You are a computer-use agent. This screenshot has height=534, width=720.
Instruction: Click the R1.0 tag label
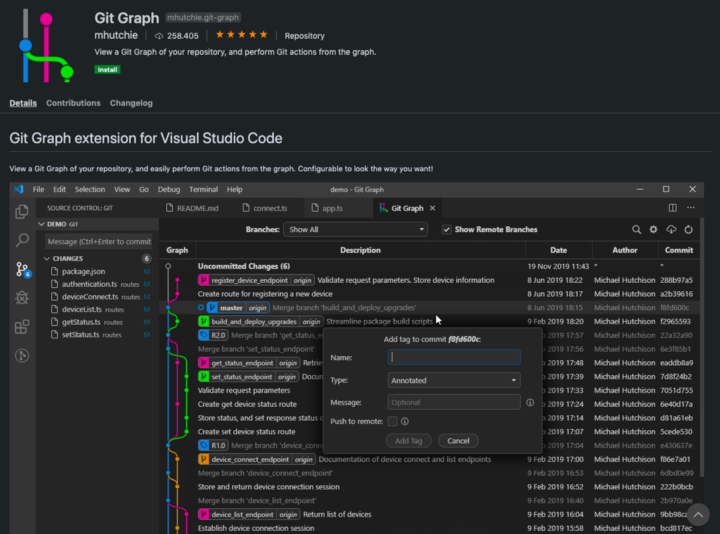point(213,445)
